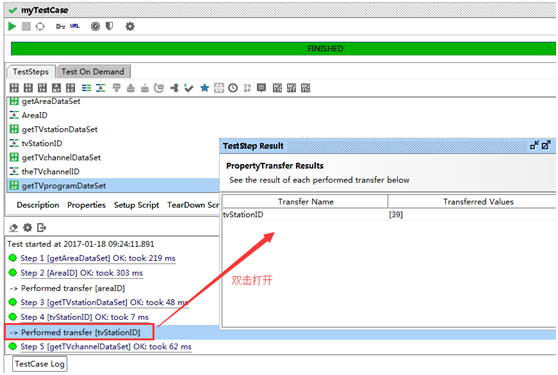Image resolution: width=558 pixels, height=375 pixels.
Task: Click the URL set endpoint icon
Action: (75, 26)
